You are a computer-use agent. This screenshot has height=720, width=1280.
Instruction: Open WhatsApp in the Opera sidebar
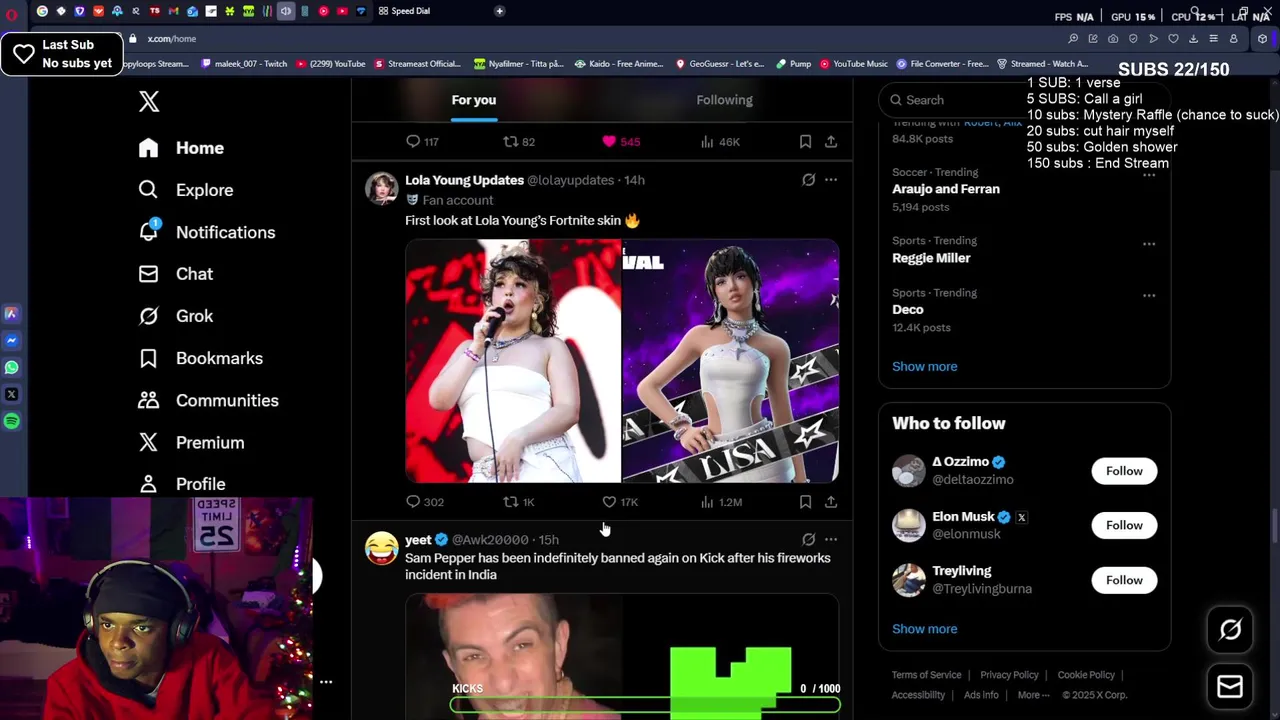(x=11, y=367)
